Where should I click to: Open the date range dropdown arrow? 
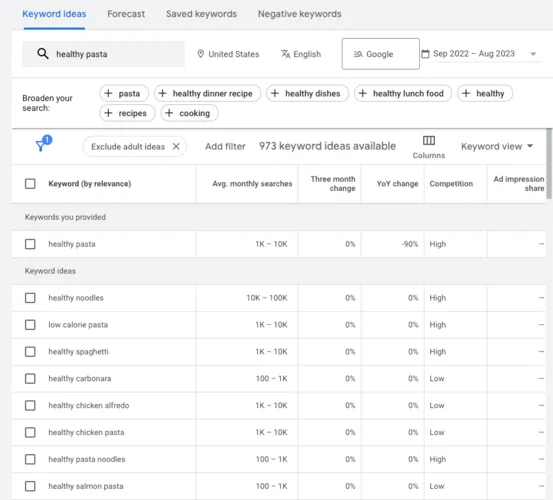533,54
